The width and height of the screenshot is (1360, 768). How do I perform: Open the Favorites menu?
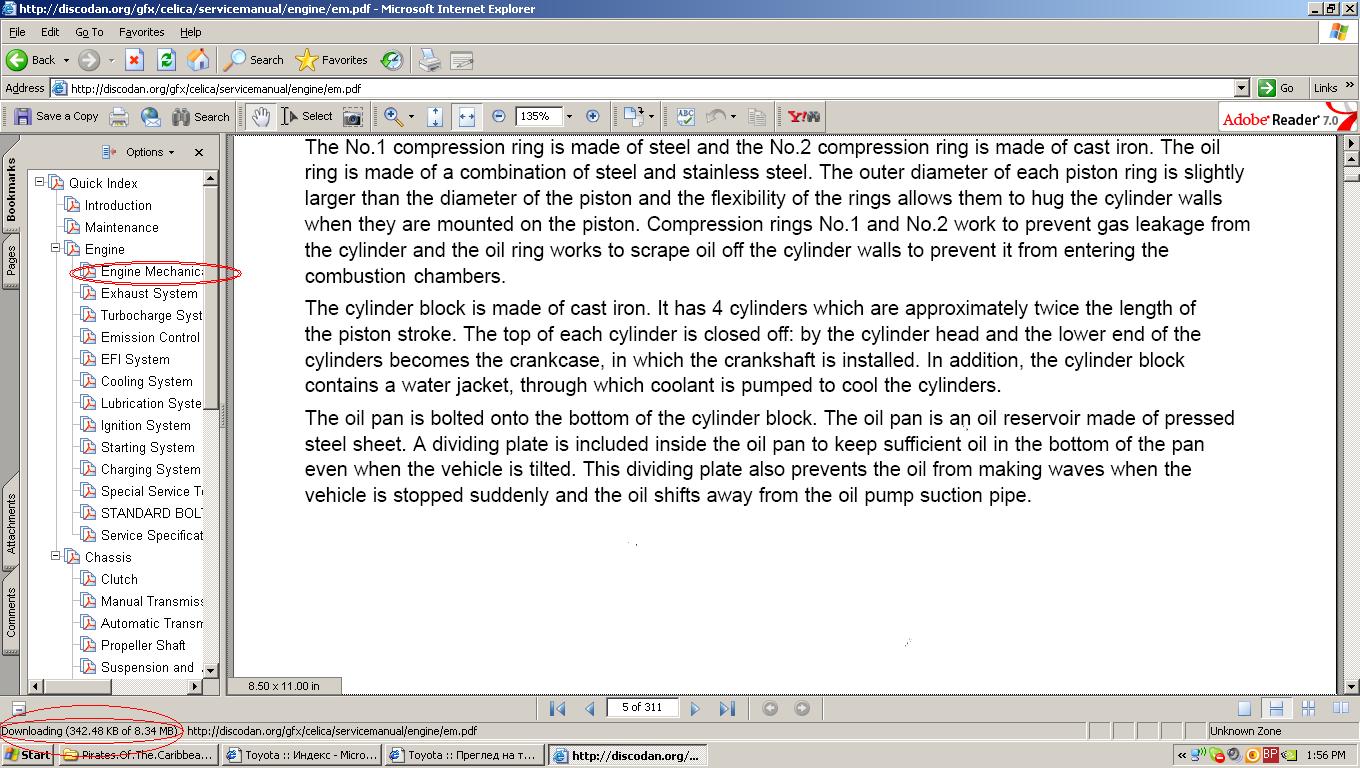click(x=141, y=32)
